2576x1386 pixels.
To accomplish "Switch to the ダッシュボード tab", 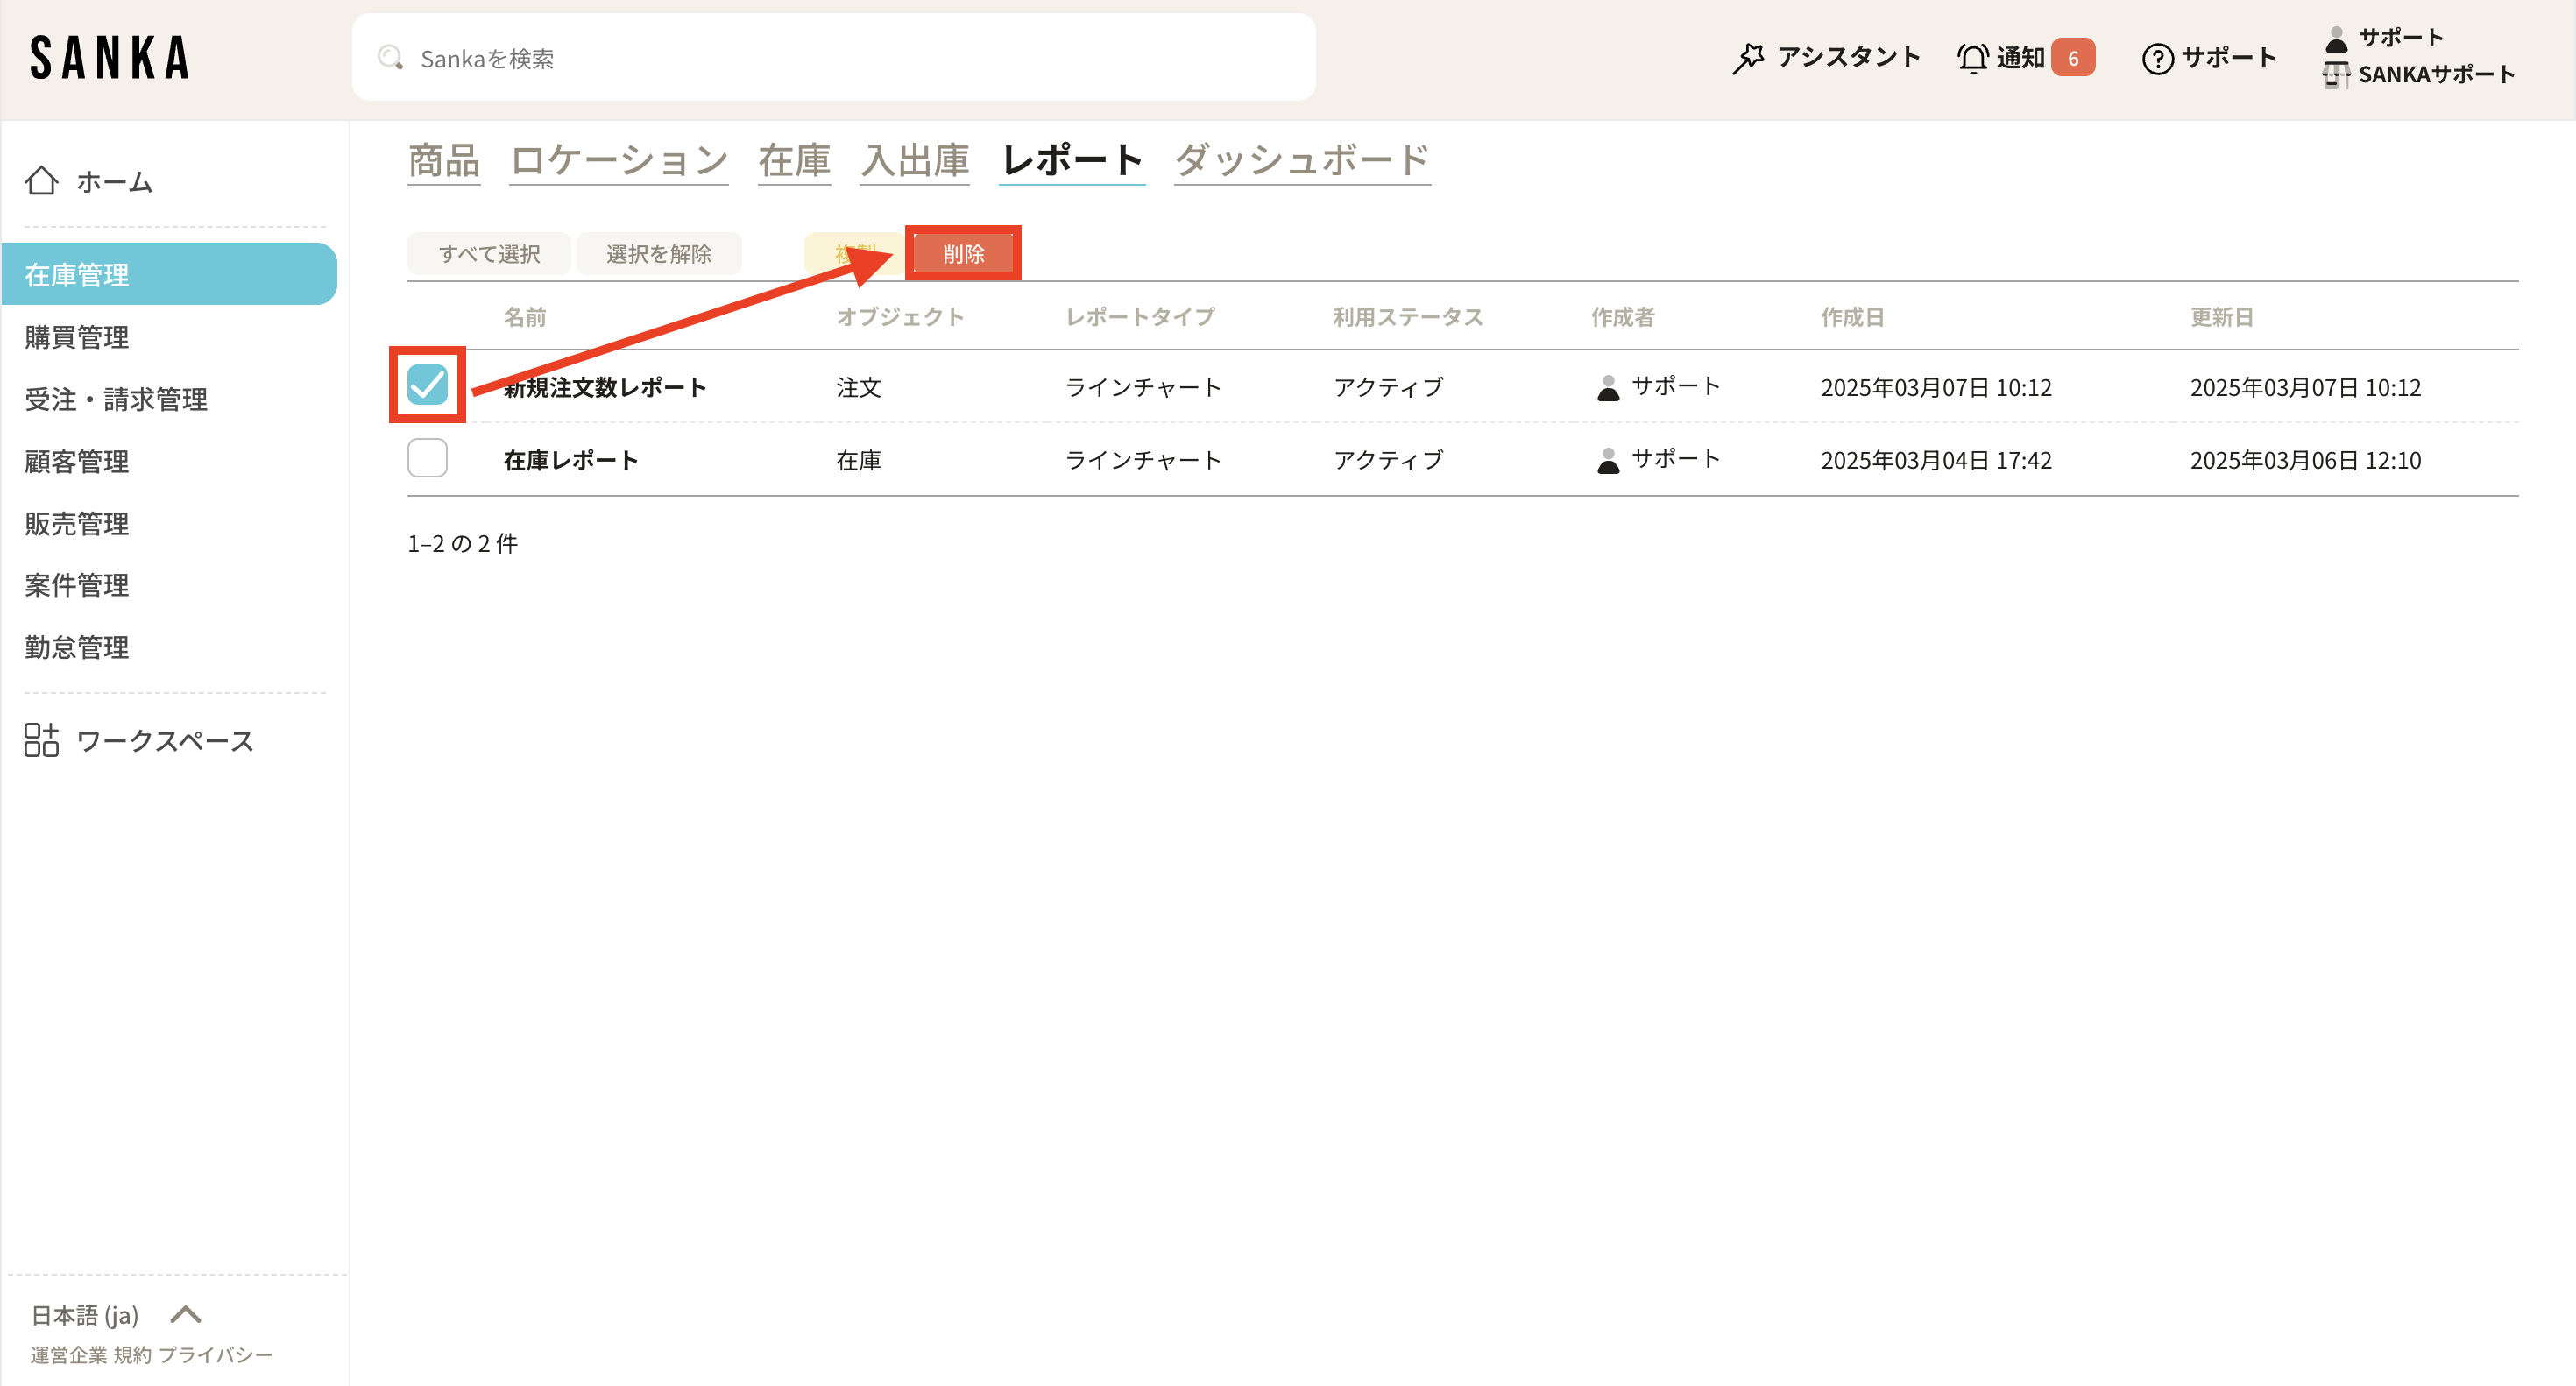I will [x=1301, y=160].
